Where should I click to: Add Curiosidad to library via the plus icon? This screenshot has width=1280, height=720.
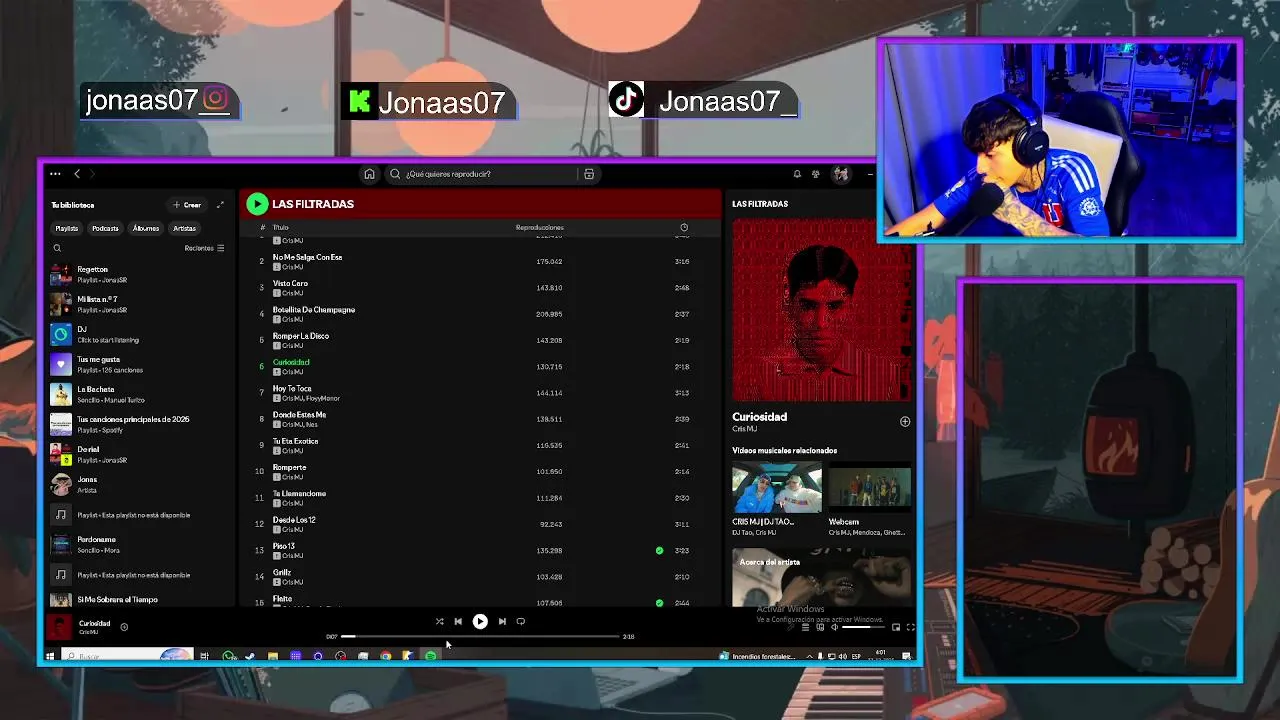(905, 421)
